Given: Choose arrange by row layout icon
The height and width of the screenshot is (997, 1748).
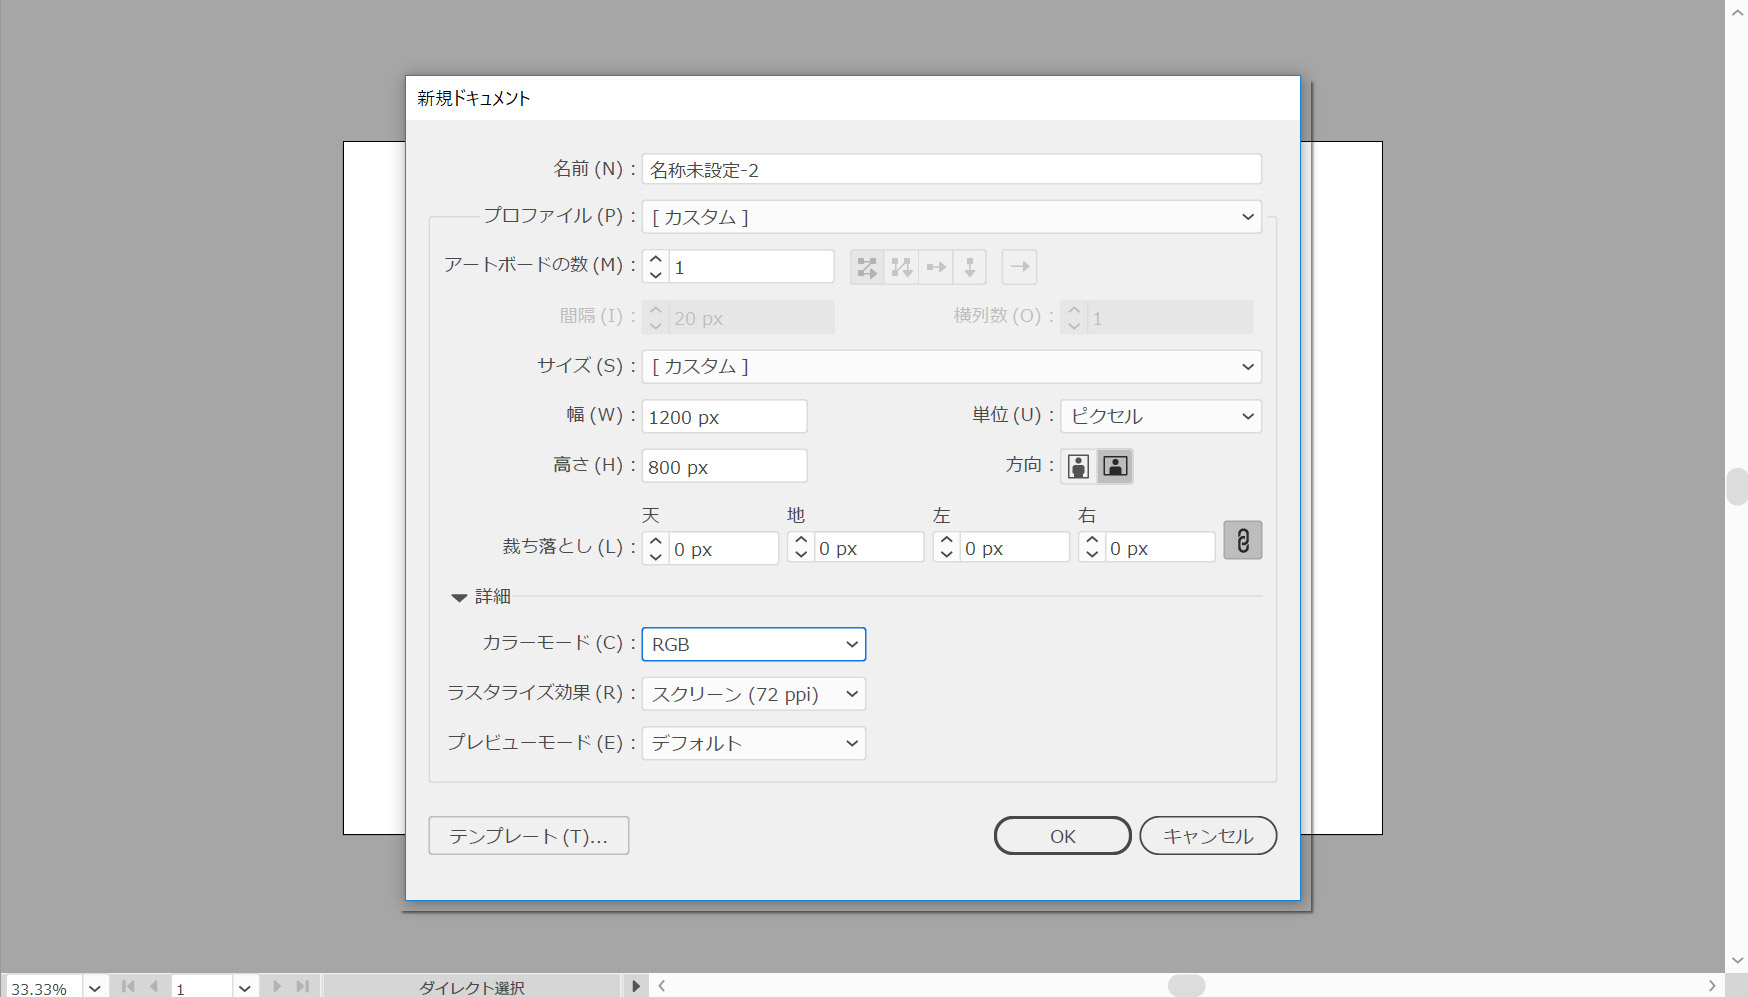Looking at the screenshot, I should (936, 267).
